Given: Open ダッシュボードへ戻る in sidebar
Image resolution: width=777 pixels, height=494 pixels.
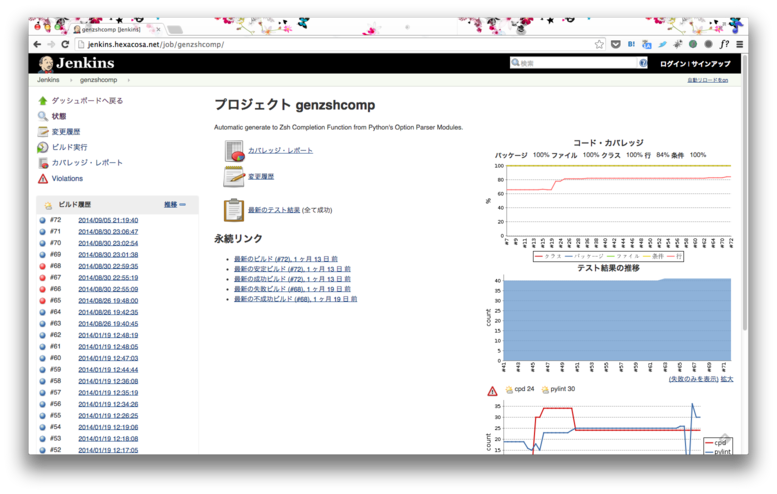Looking at the screenshot, I should [x=87, y=101].
